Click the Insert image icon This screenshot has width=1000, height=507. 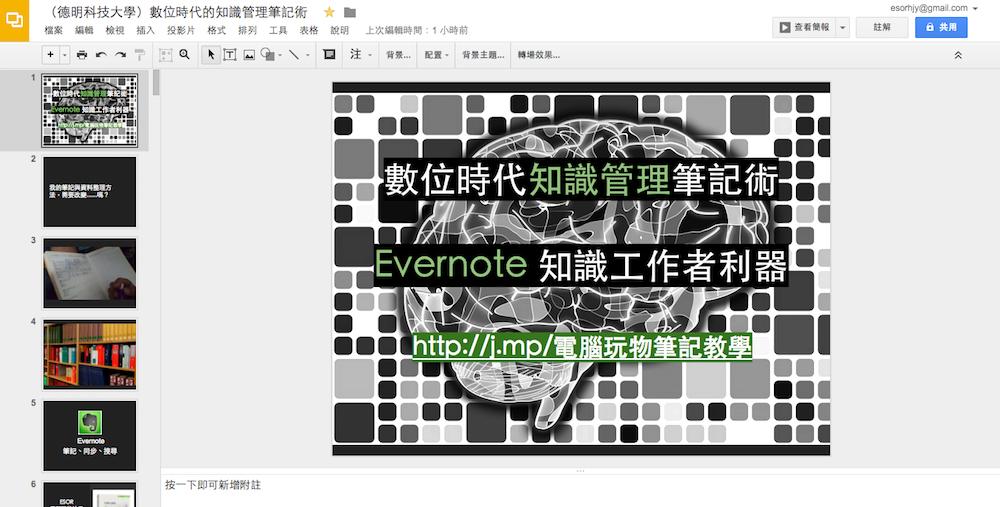click(249, 55)
